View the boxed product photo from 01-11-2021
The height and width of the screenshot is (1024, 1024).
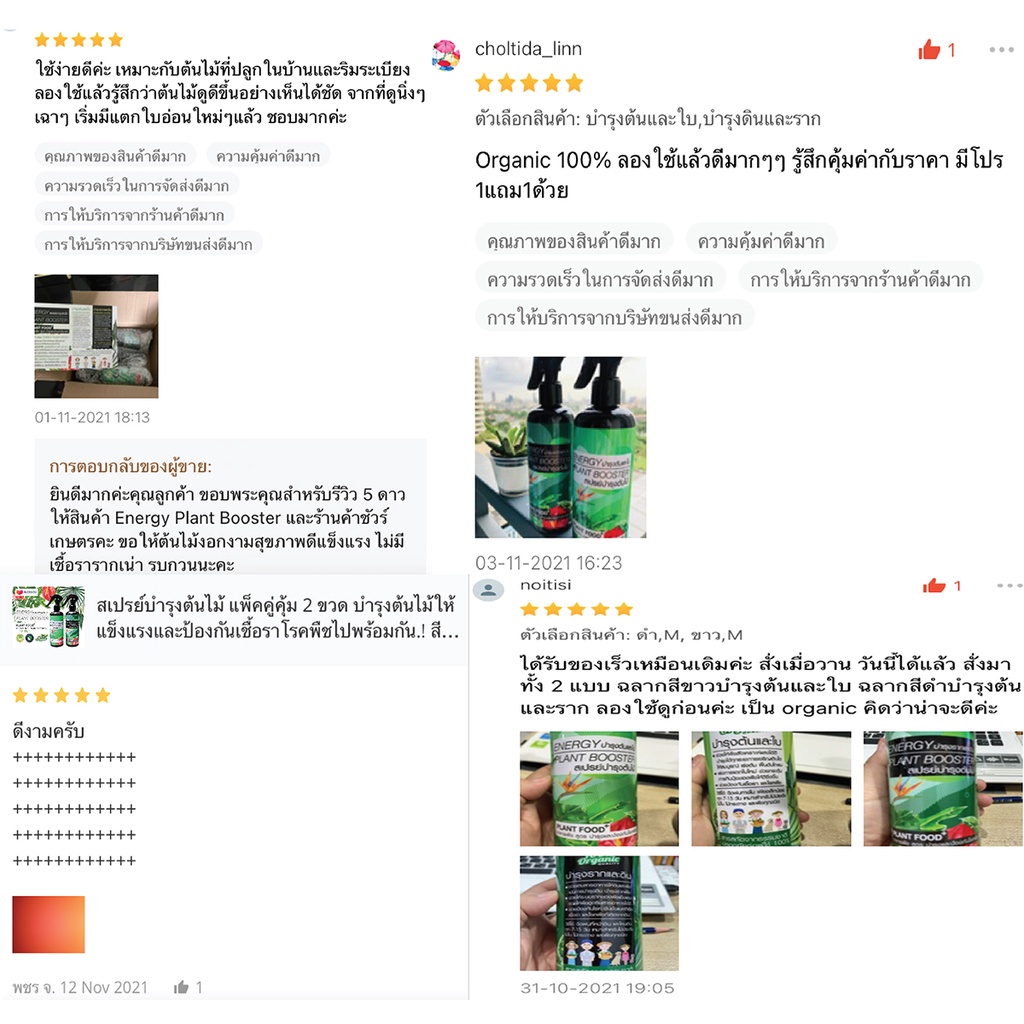point(96,336)
